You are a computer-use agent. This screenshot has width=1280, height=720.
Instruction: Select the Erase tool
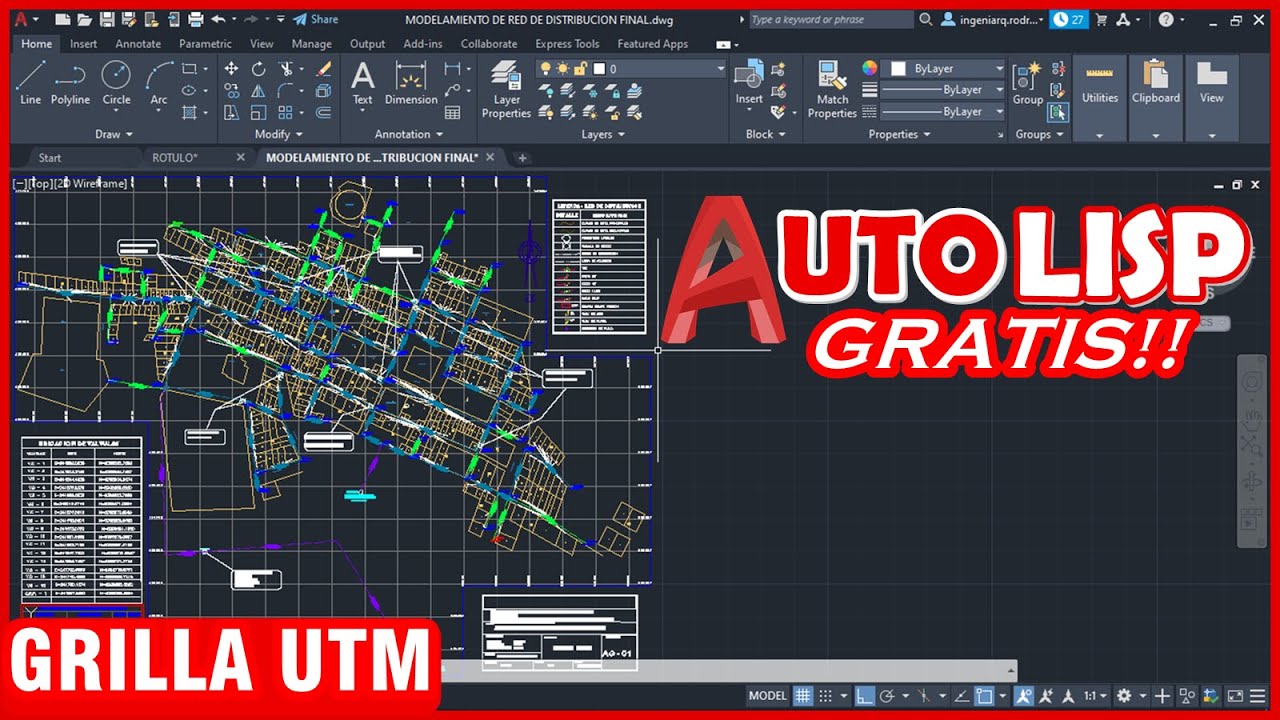[323, 69]
